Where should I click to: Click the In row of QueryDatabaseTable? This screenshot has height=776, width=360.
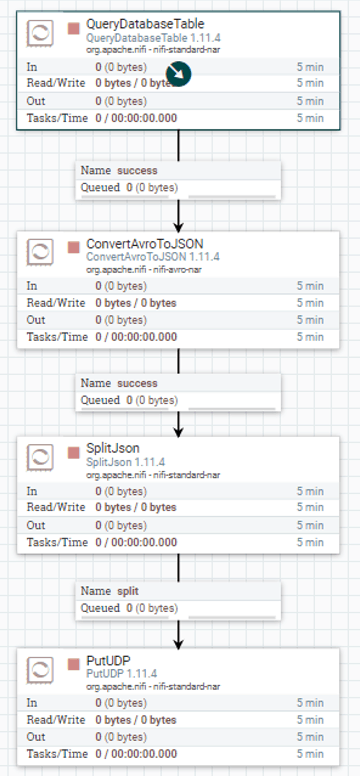click(x=178, y=67)
